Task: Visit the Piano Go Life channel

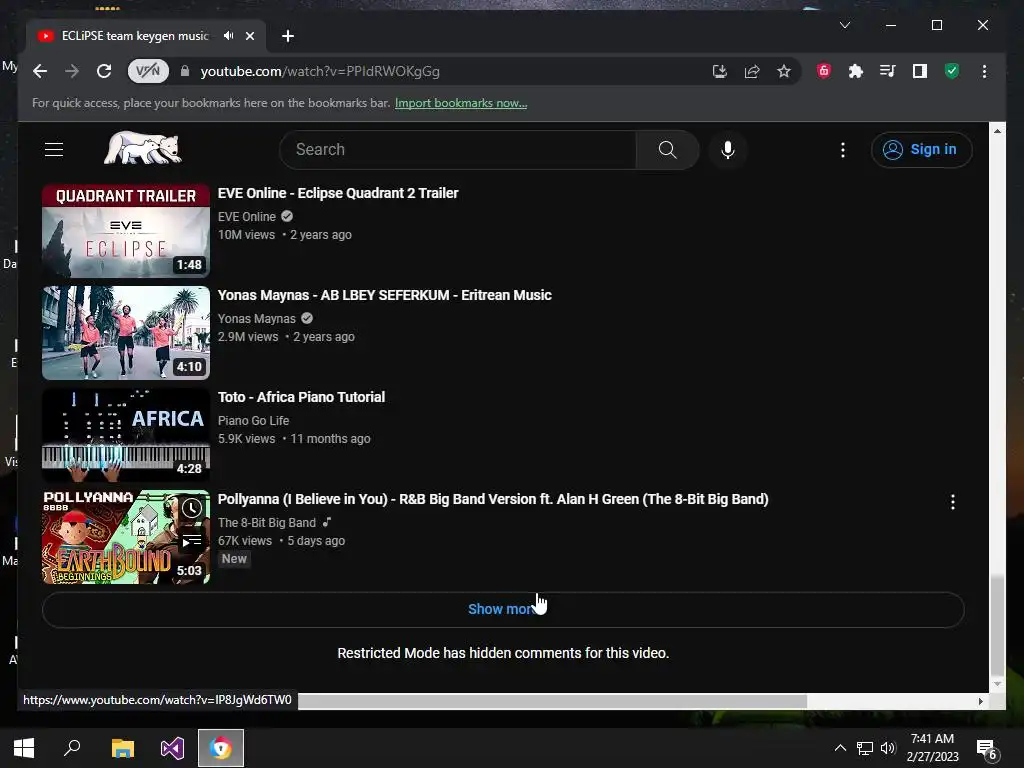Action: [x=253, y=421]
